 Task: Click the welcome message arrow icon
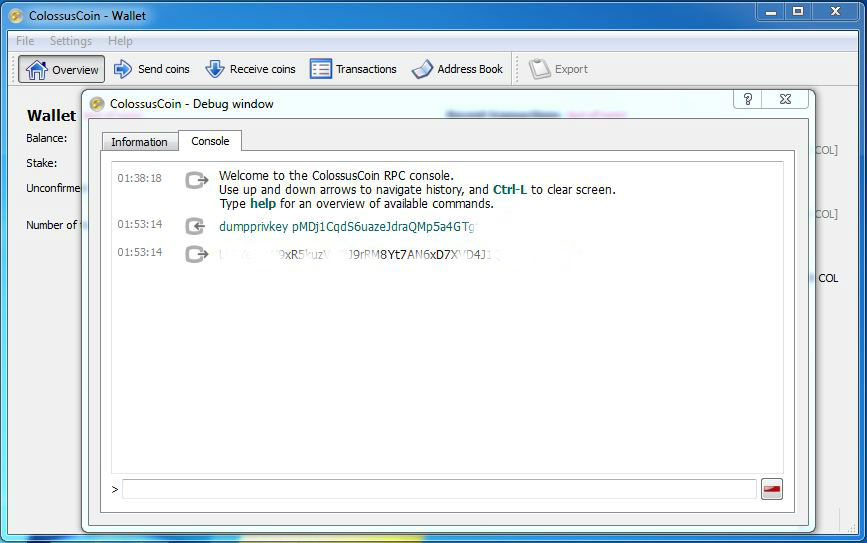[197, 180]
